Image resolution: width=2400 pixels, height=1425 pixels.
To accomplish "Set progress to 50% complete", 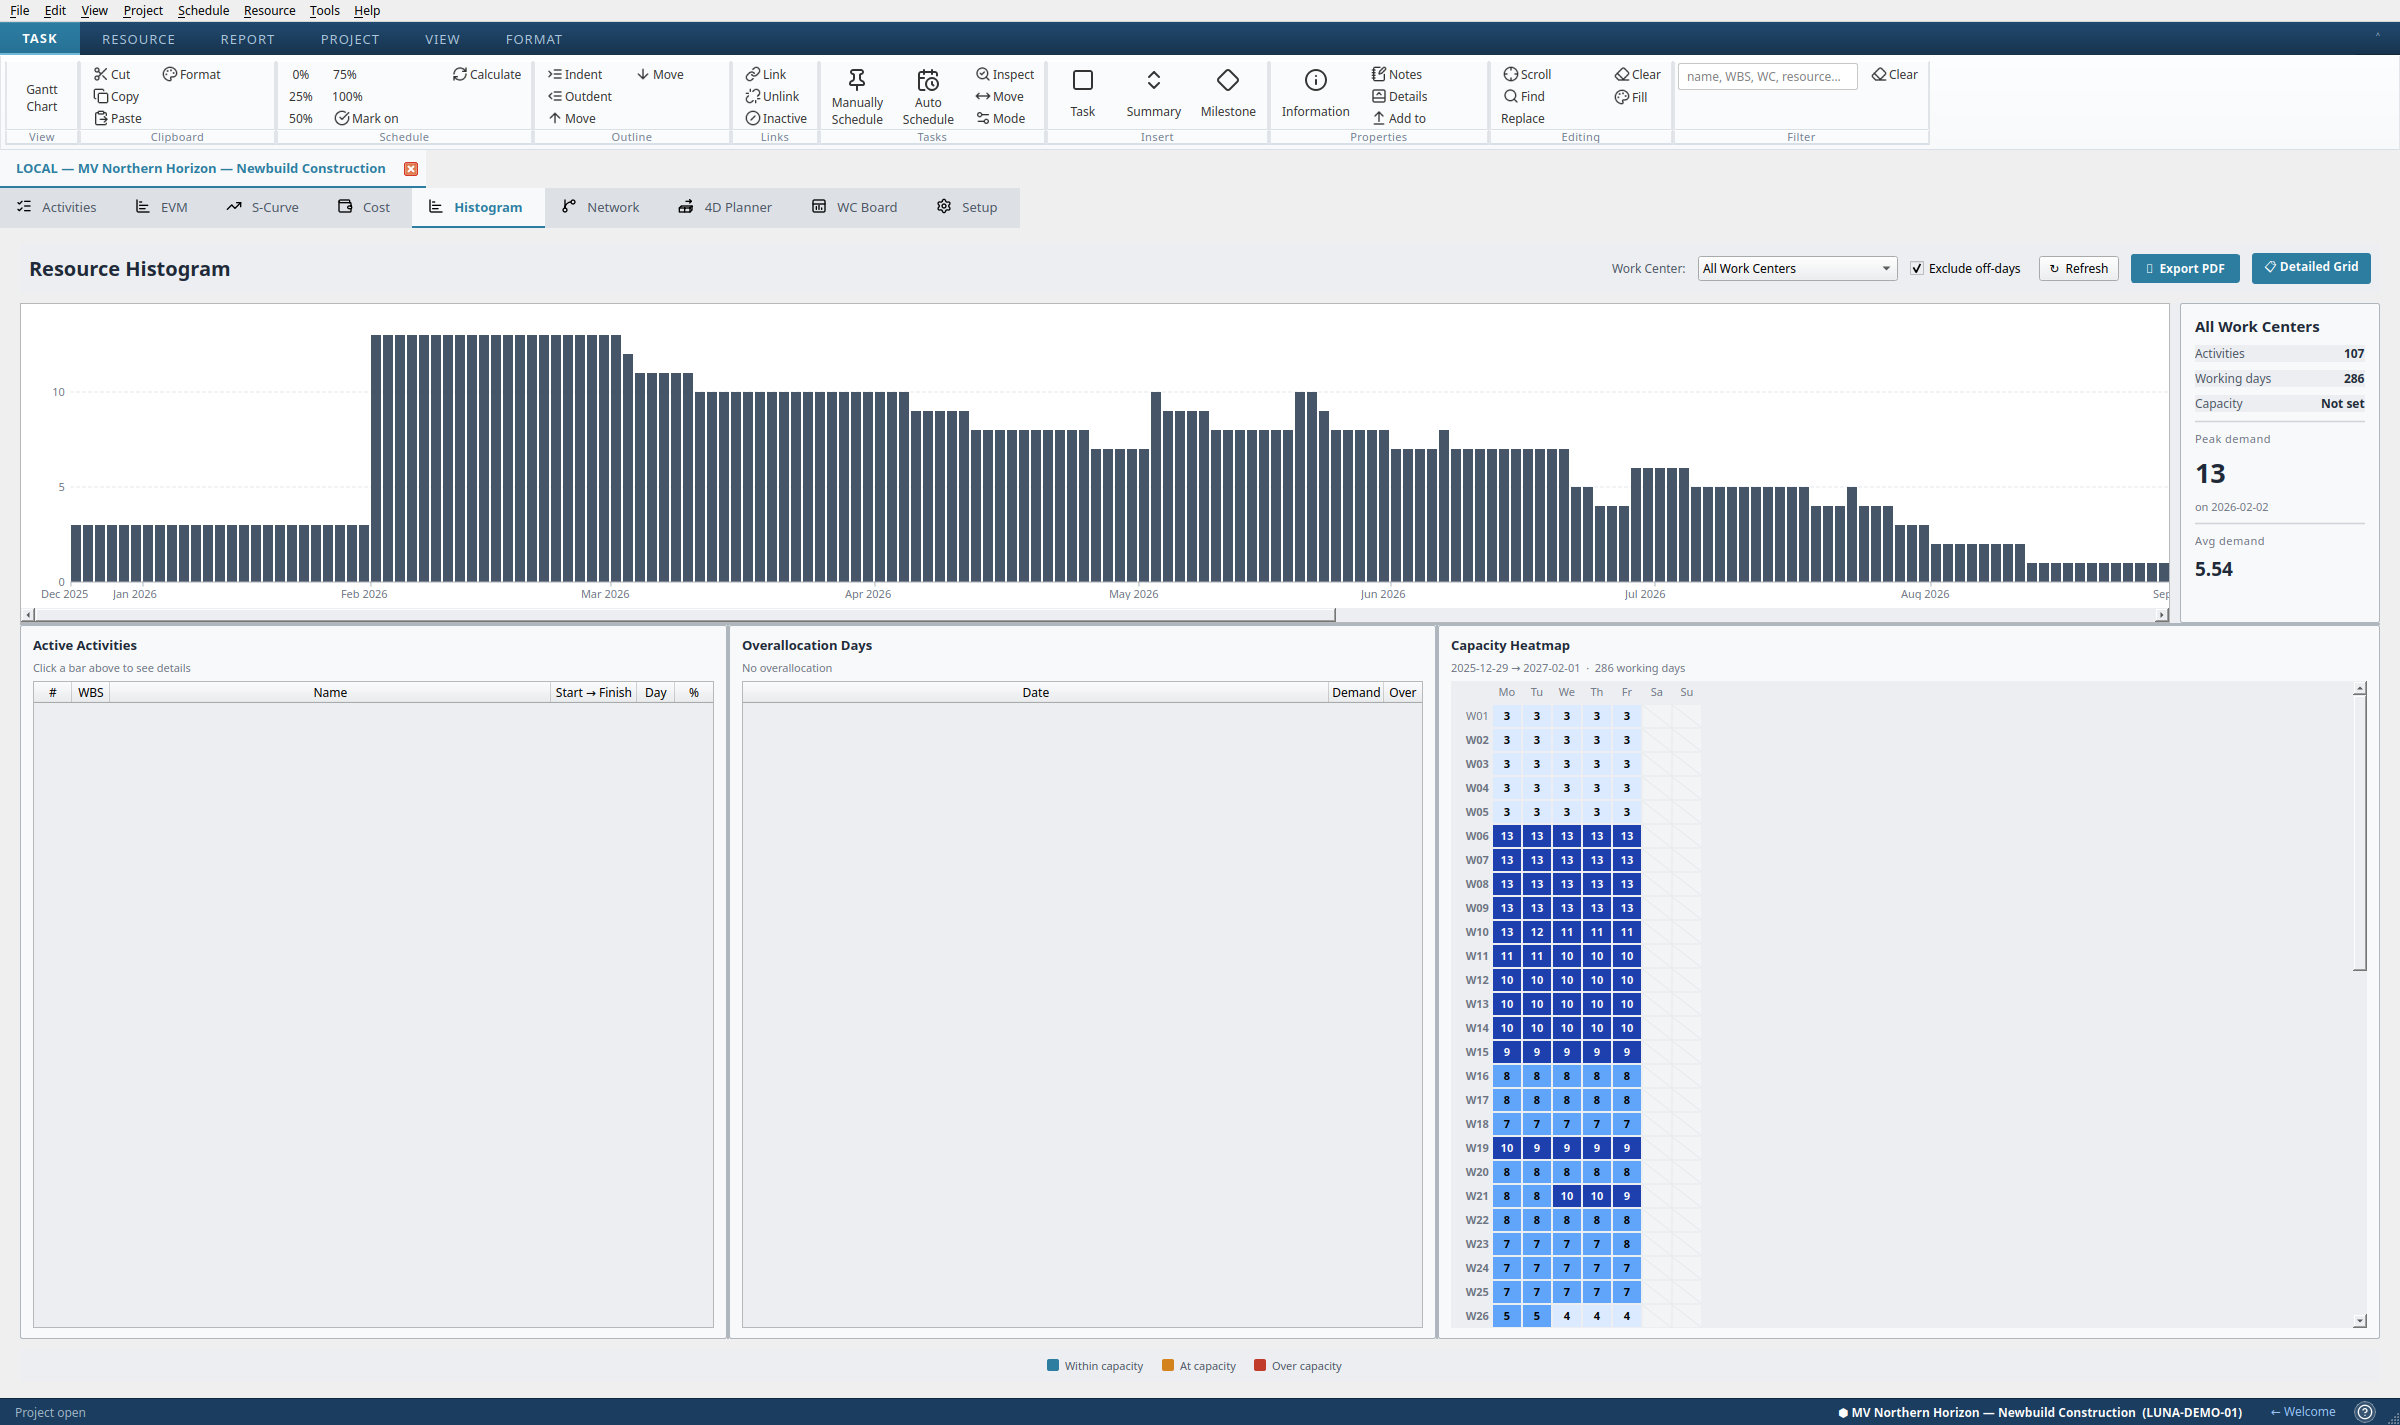I will point(300,118).
